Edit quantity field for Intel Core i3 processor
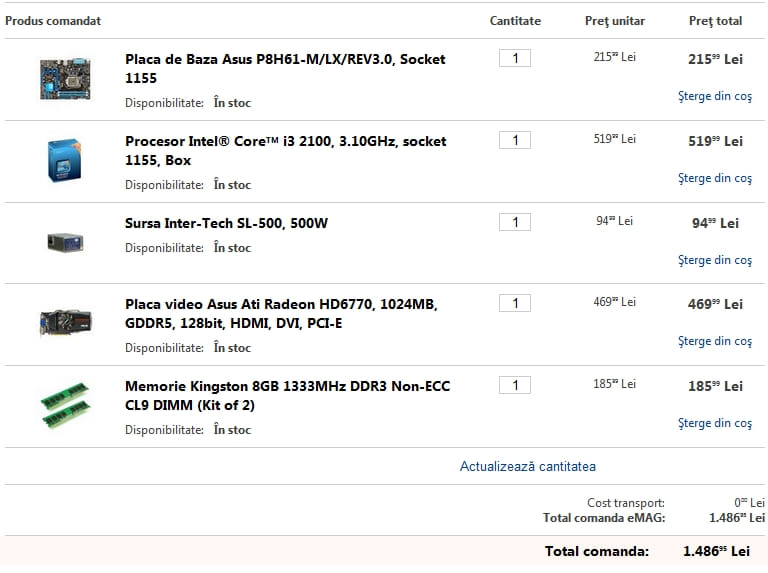768x573 pixels. click(x=515, y=141)
